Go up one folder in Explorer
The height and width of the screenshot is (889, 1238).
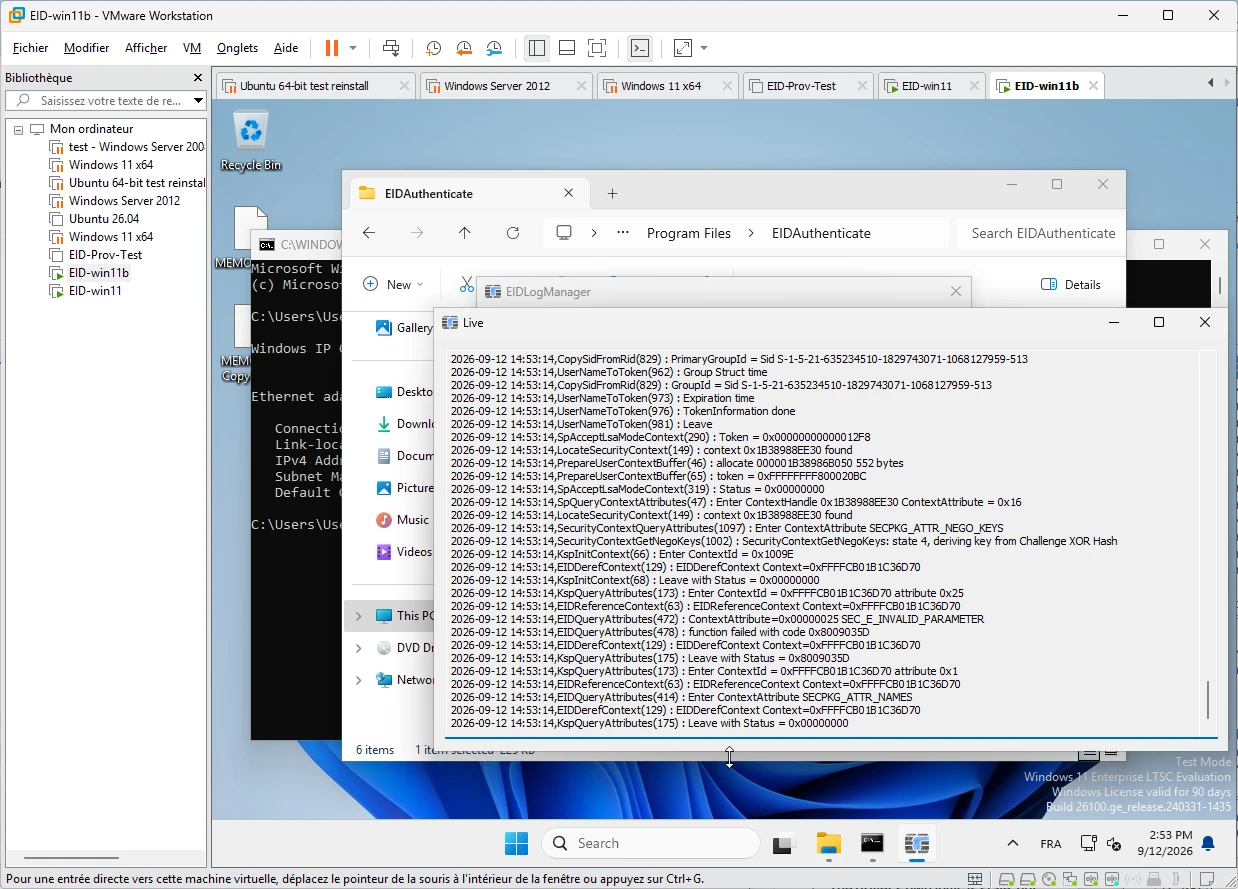coord(464,233)
